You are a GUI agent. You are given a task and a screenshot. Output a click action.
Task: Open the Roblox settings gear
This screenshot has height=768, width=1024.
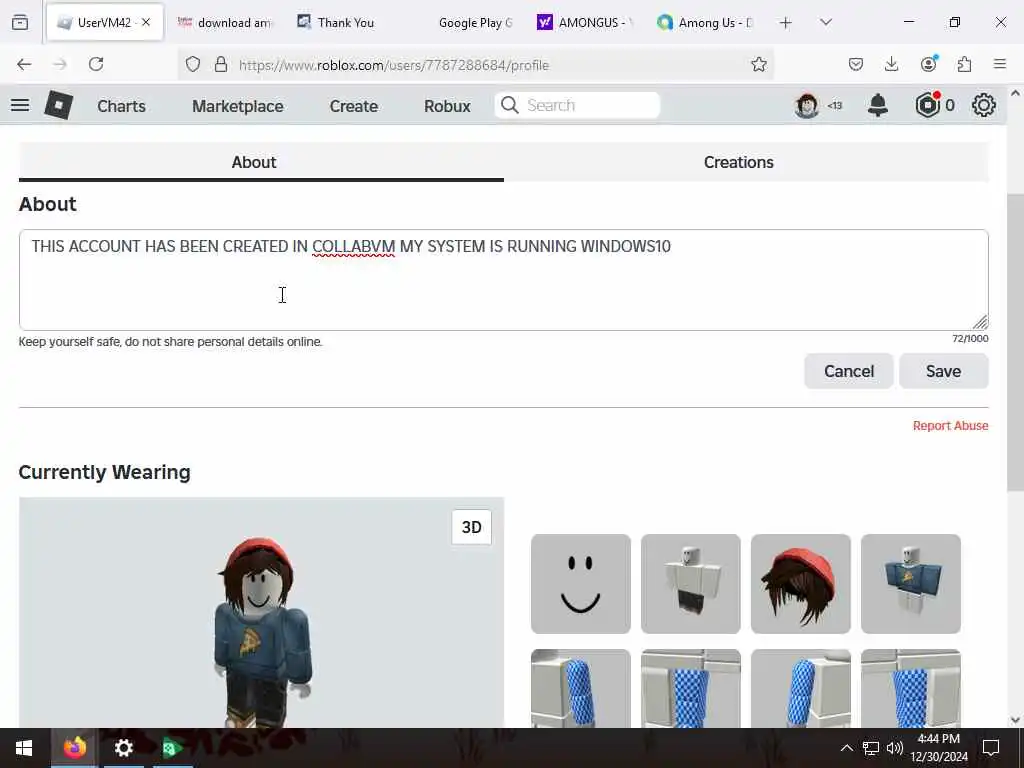(x=984, y=105)
